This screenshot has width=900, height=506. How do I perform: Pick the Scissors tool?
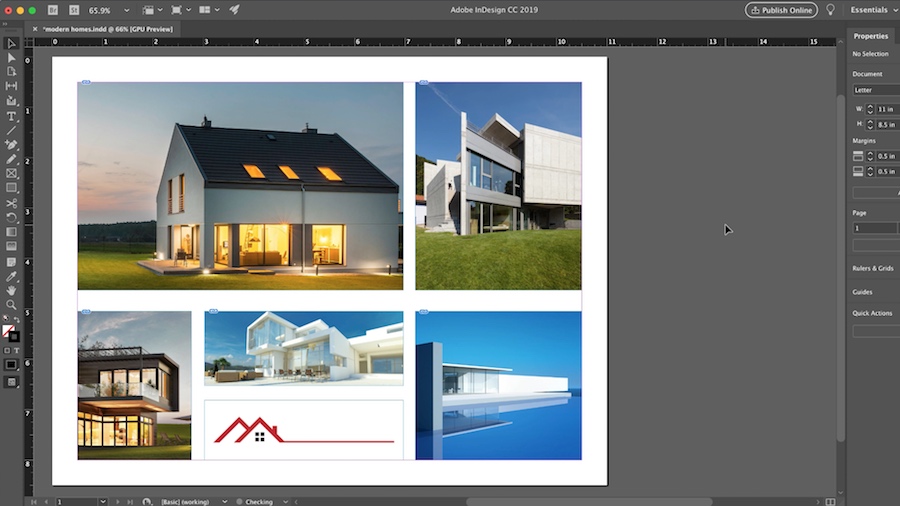point(11,203)
